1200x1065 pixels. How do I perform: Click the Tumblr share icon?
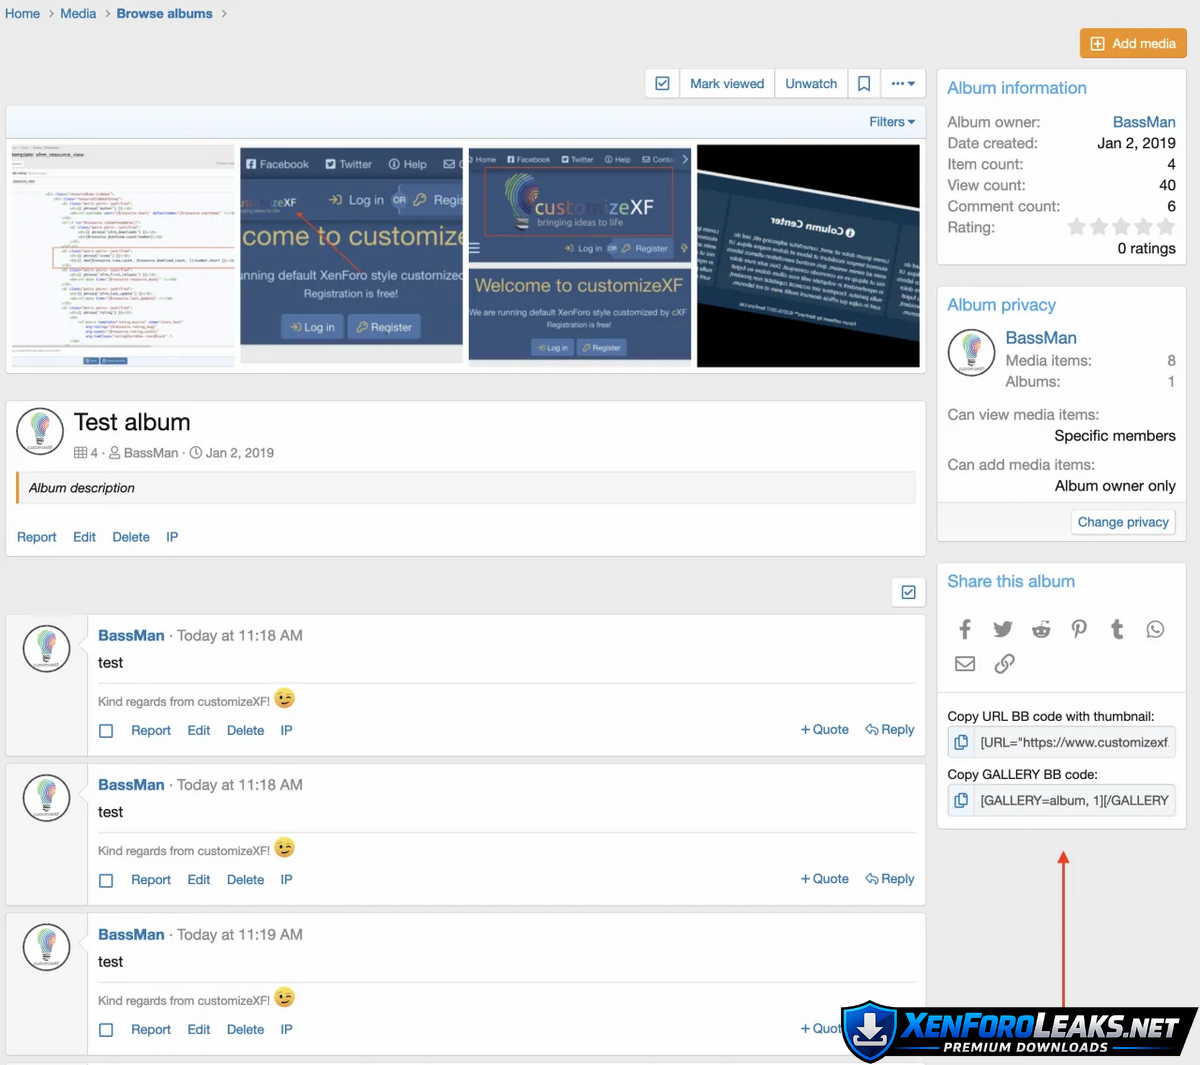coord(1117,629)
